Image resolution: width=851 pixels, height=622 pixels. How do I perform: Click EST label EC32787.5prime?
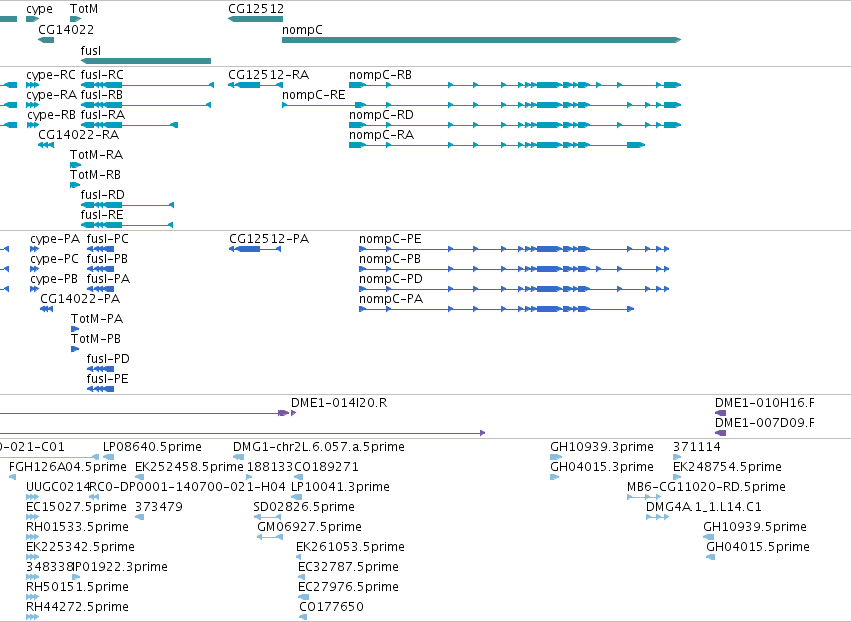(x=348, y=567)
